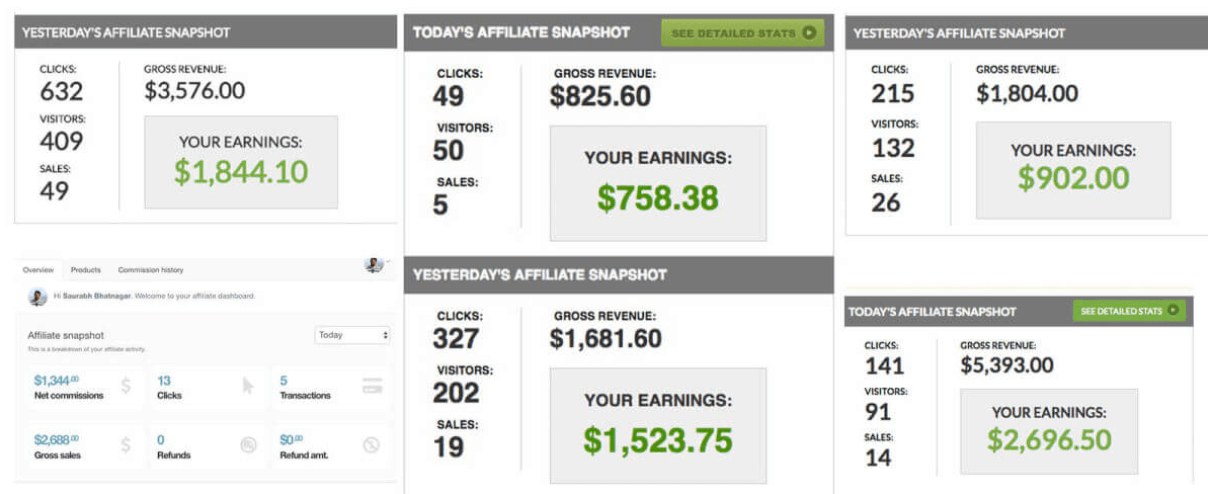Click the $758.38 Your Earnings box

point(658,183)
